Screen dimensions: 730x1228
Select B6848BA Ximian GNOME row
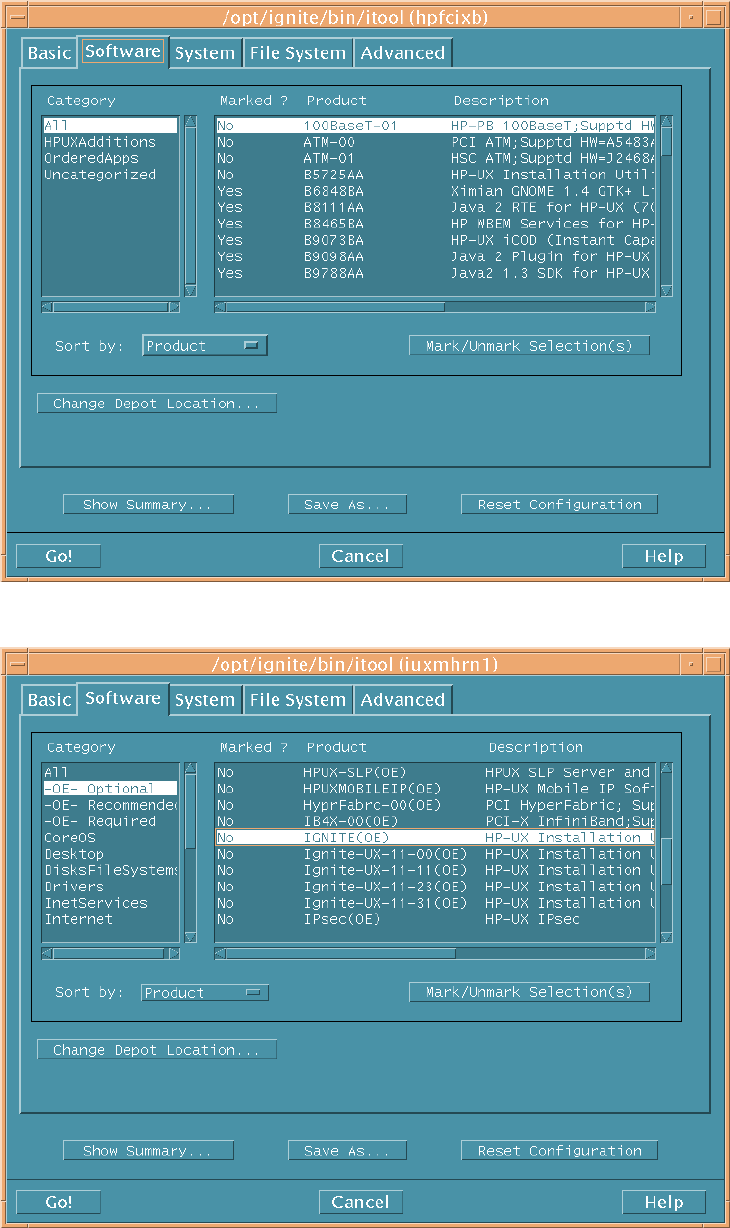point(435,191)
